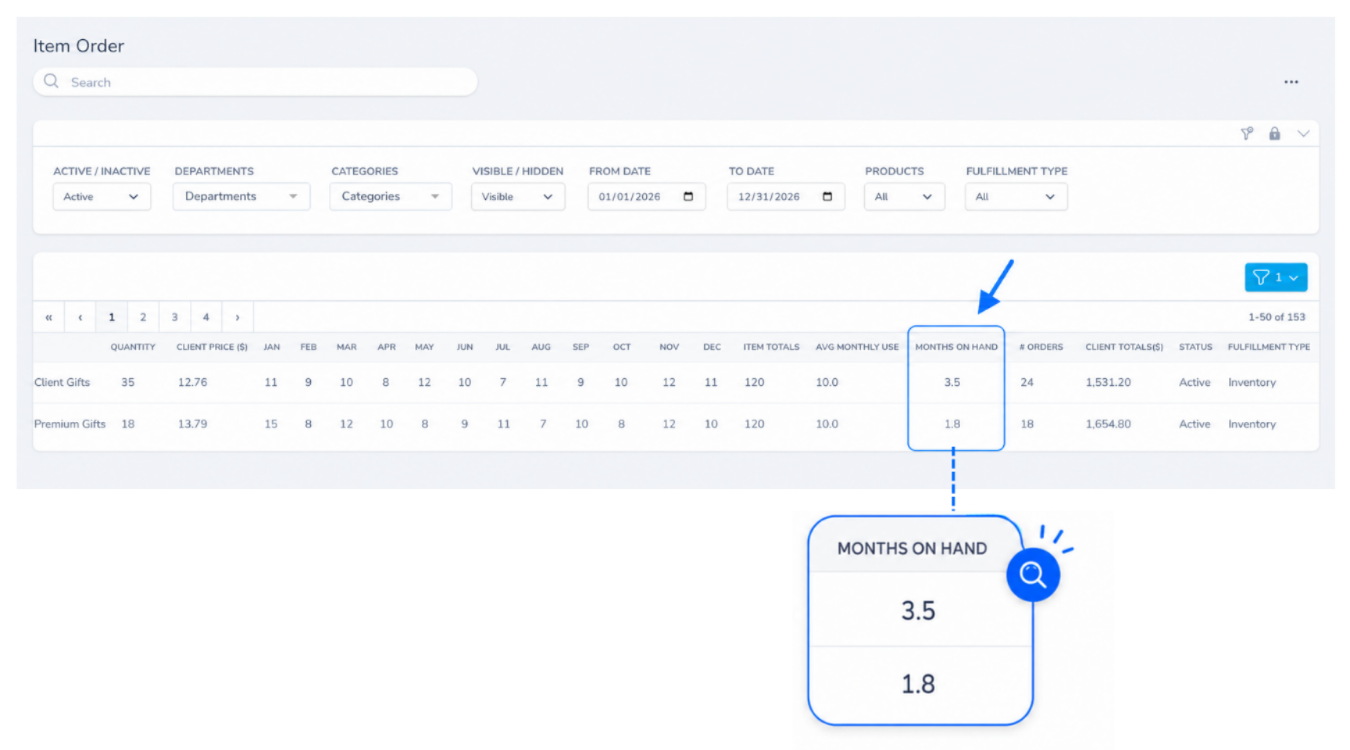Sort by Client Price ($) column header
1350x750 pixels.
[x=212, y=347]
